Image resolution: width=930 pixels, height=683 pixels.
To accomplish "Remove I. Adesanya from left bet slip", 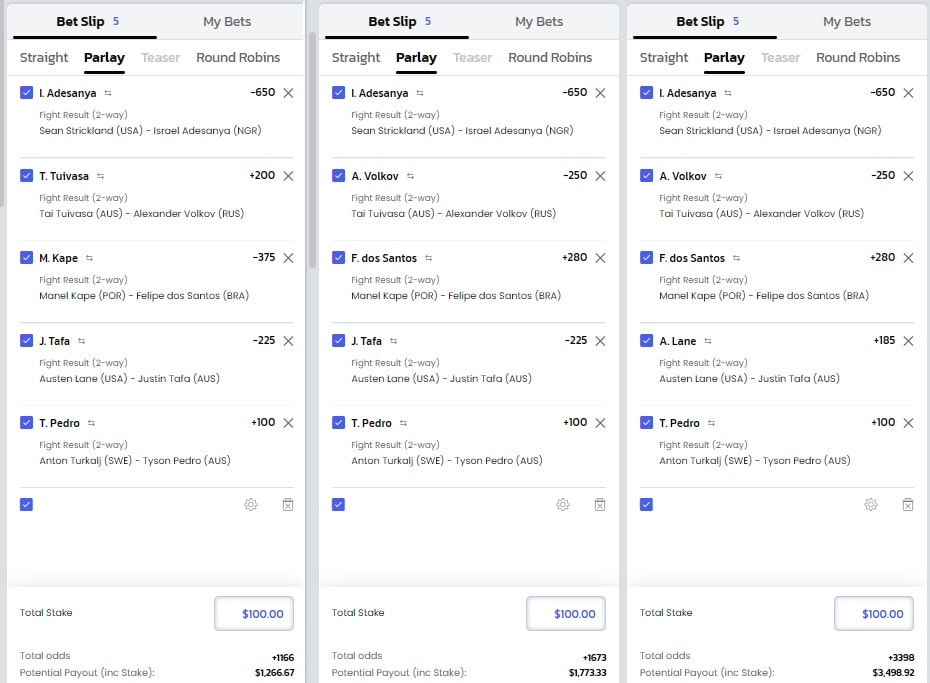I will point(288,92).
